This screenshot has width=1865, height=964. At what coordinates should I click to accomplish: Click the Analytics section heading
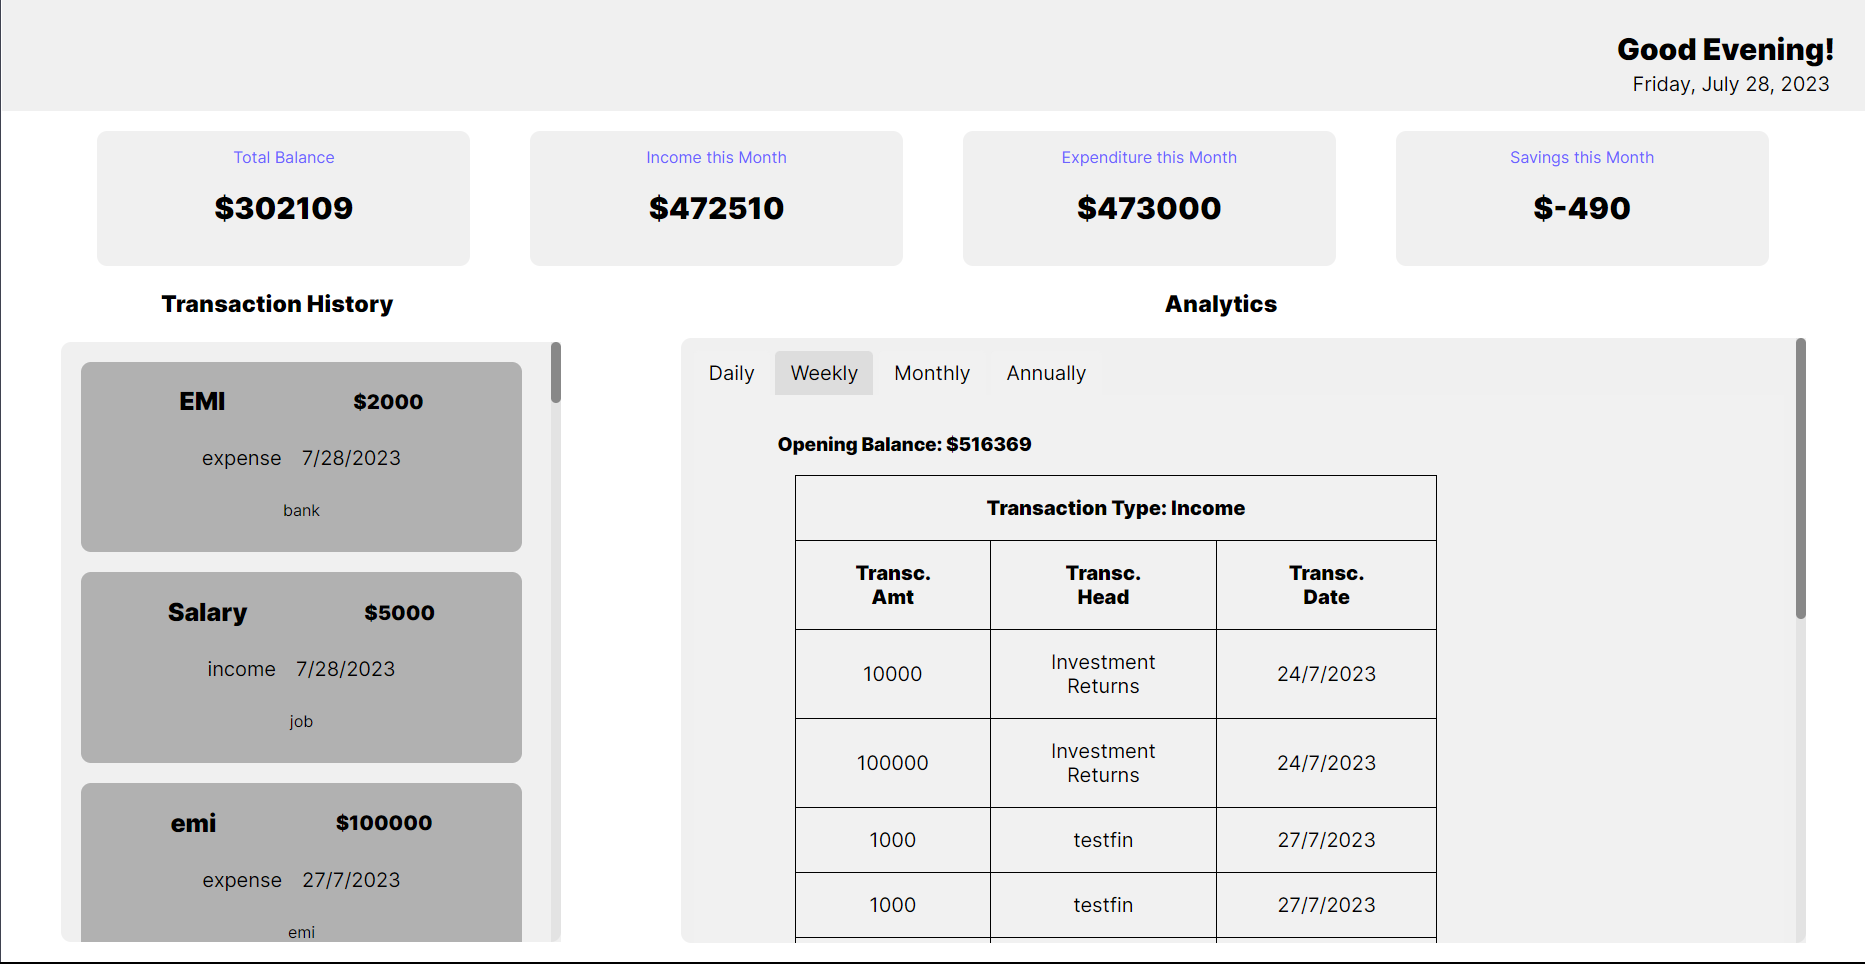click(1220, 304)
